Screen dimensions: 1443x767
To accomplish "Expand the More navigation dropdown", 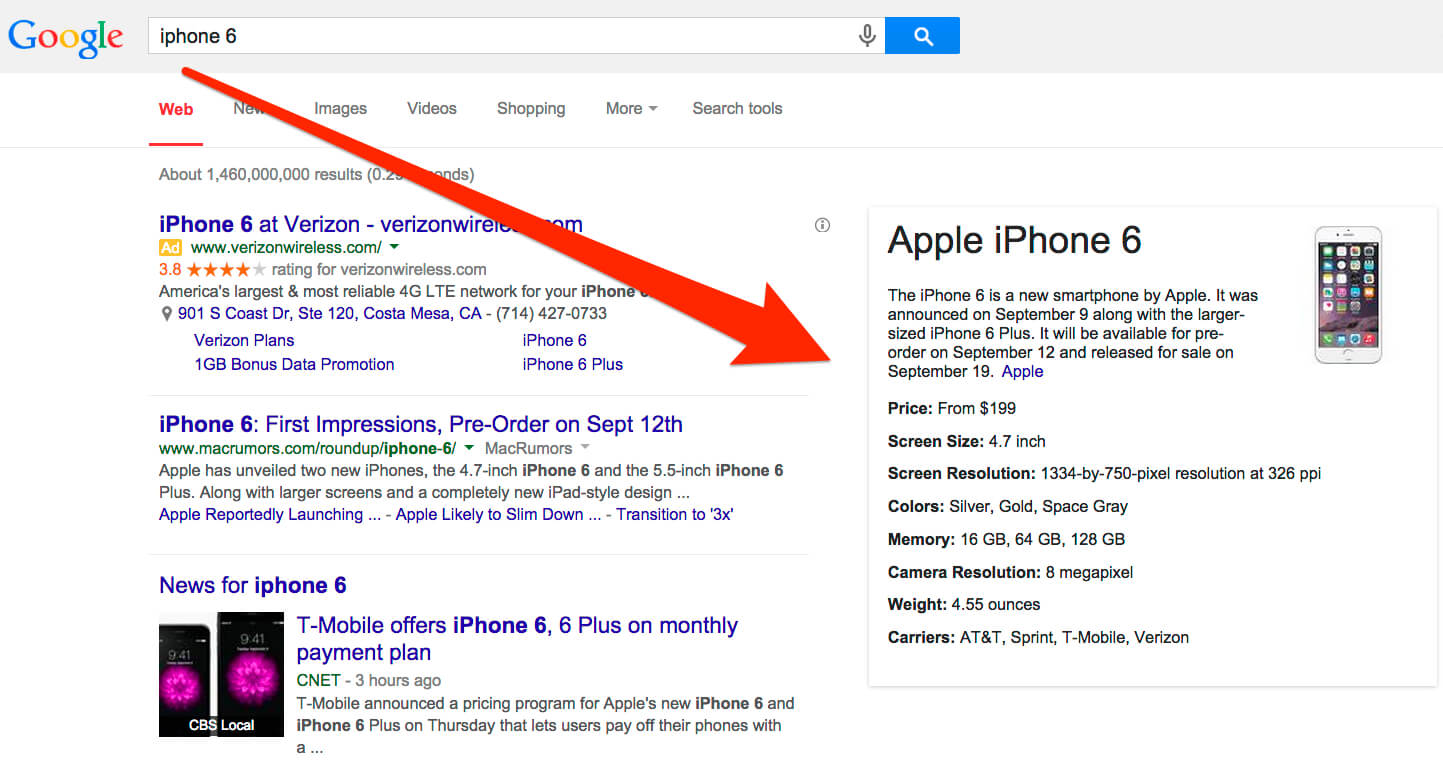I will tap(630, 108).
